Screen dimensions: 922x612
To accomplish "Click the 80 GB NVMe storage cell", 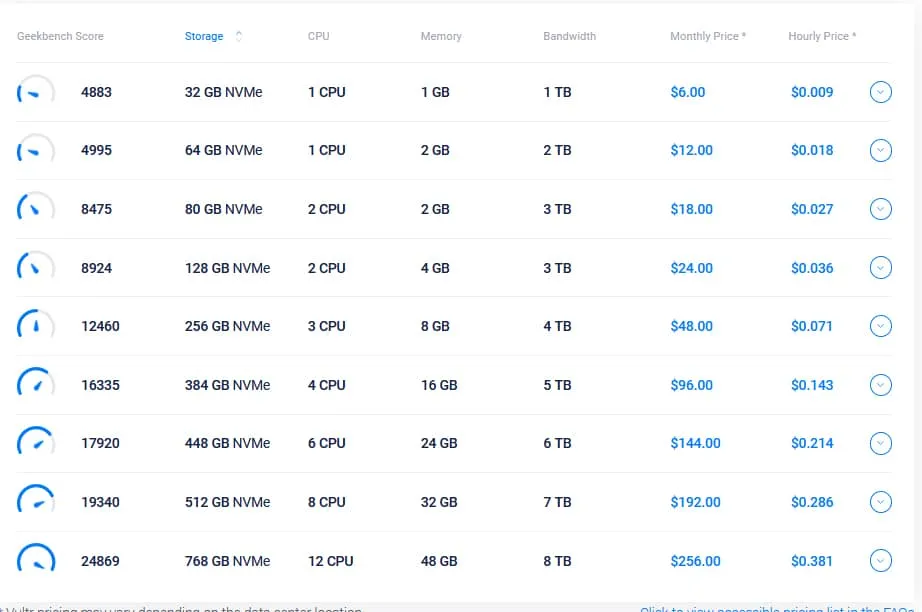I will [223, 209].
